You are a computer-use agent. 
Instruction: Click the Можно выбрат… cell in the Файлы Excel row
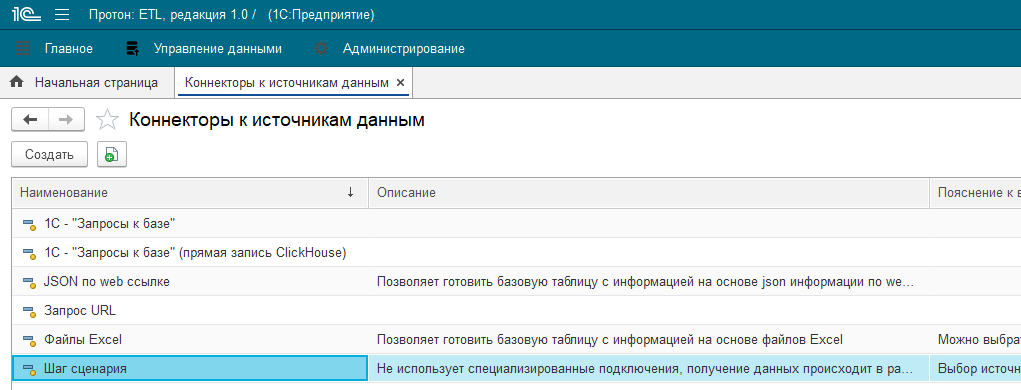[975, 339]
